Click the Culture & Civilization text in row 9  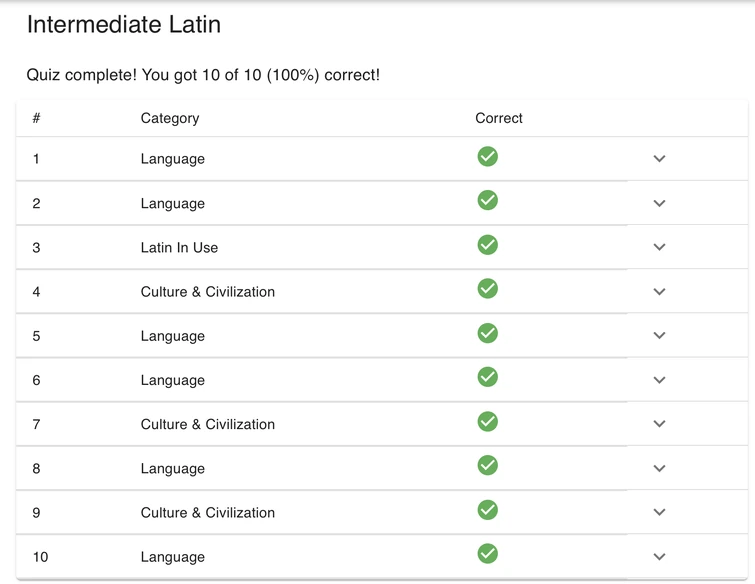[207, 513]
